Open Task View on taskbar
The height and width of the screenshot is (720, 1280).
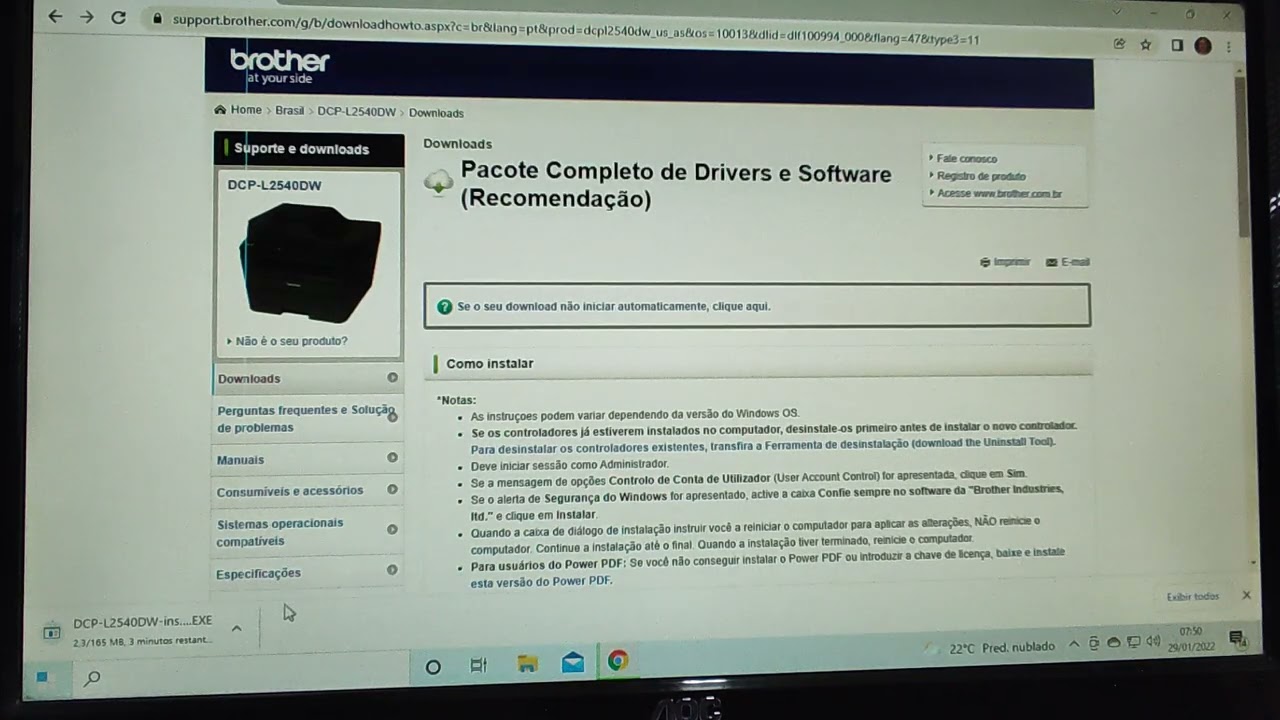(478, 665)
